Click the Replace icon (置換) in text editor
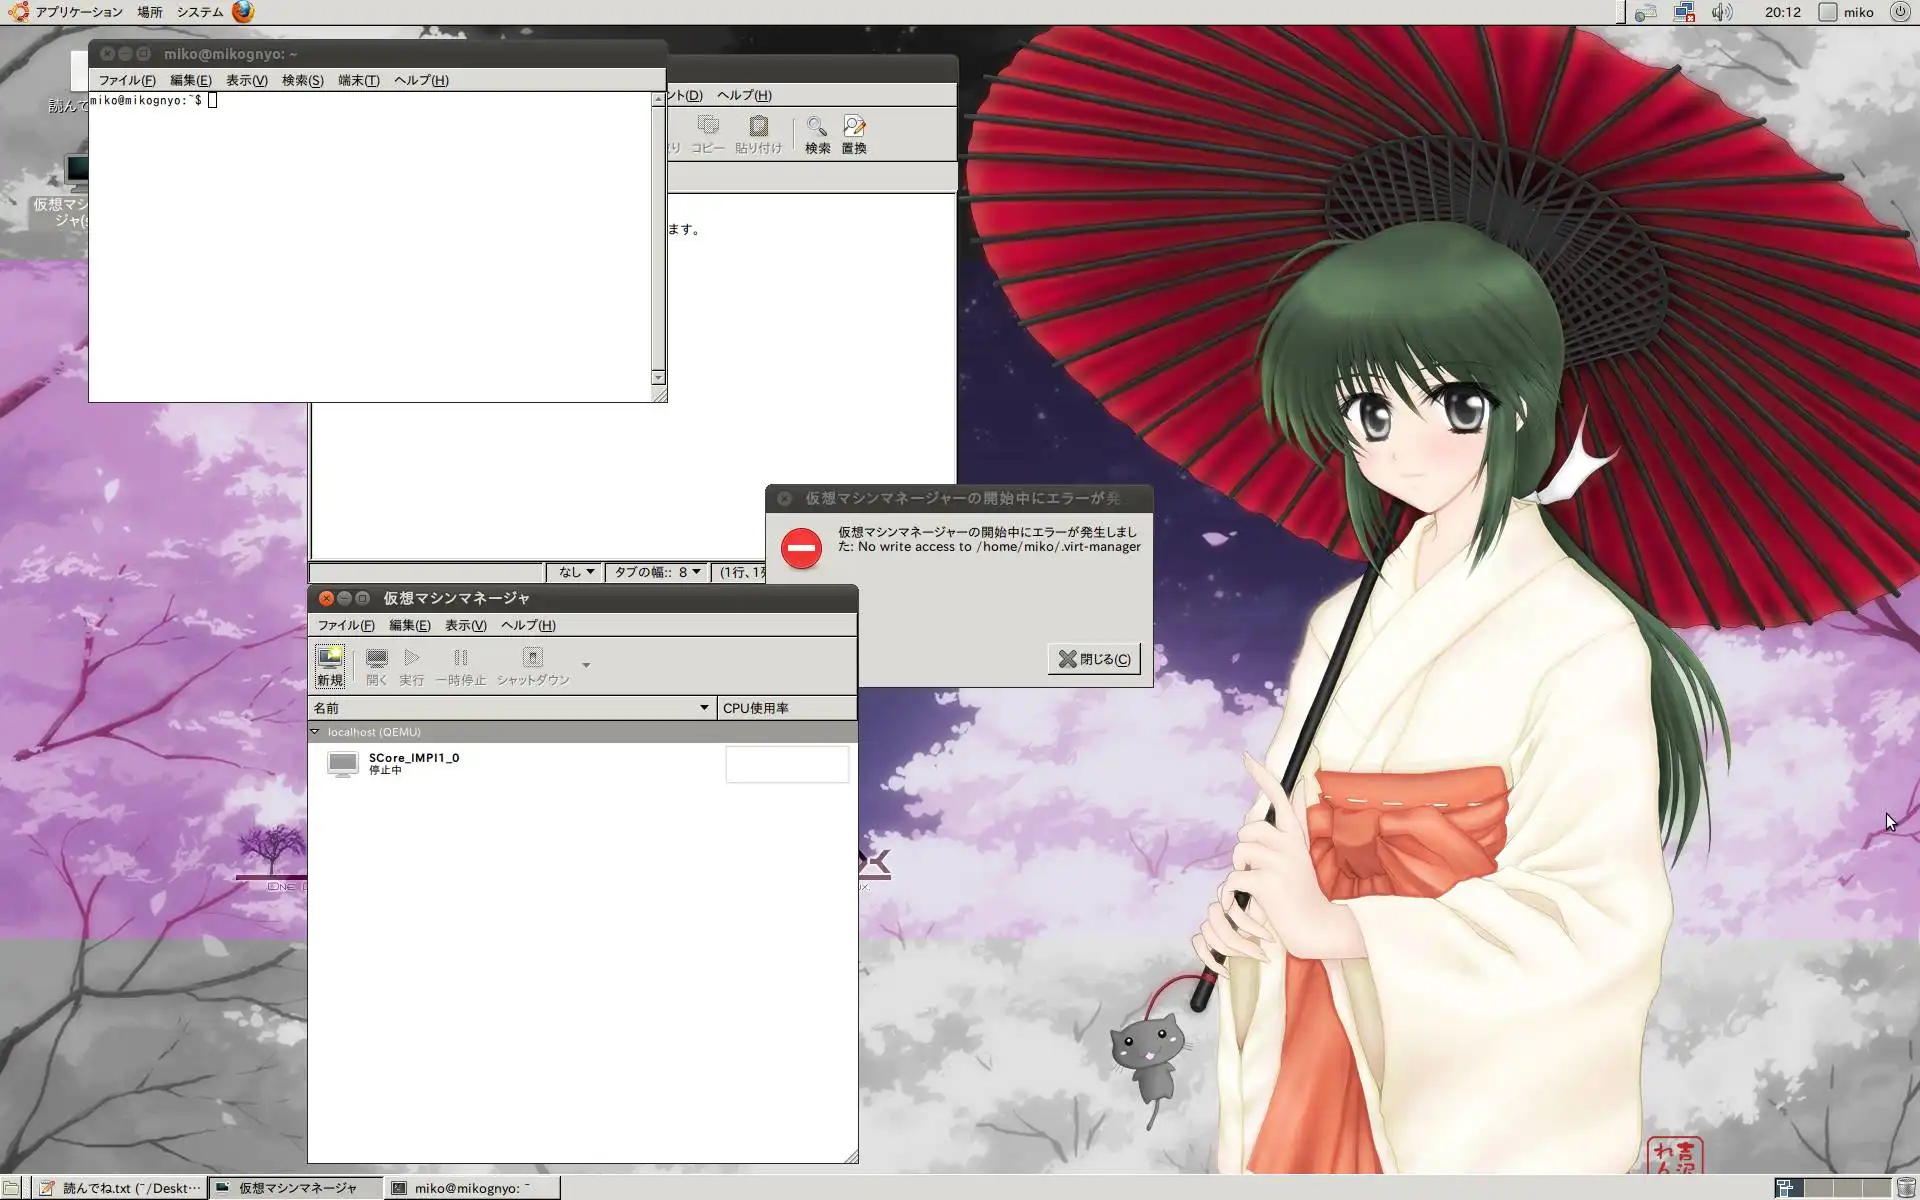1920x1200 pixels. click(x=853, y=134)
